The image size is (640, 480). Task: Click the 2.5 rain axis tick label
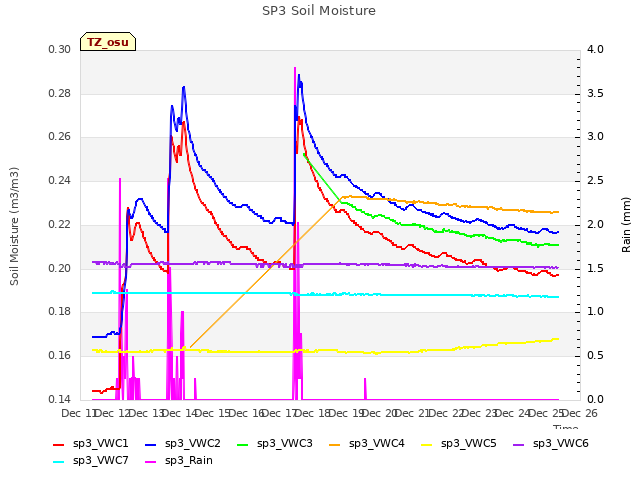tap(595, 180)
